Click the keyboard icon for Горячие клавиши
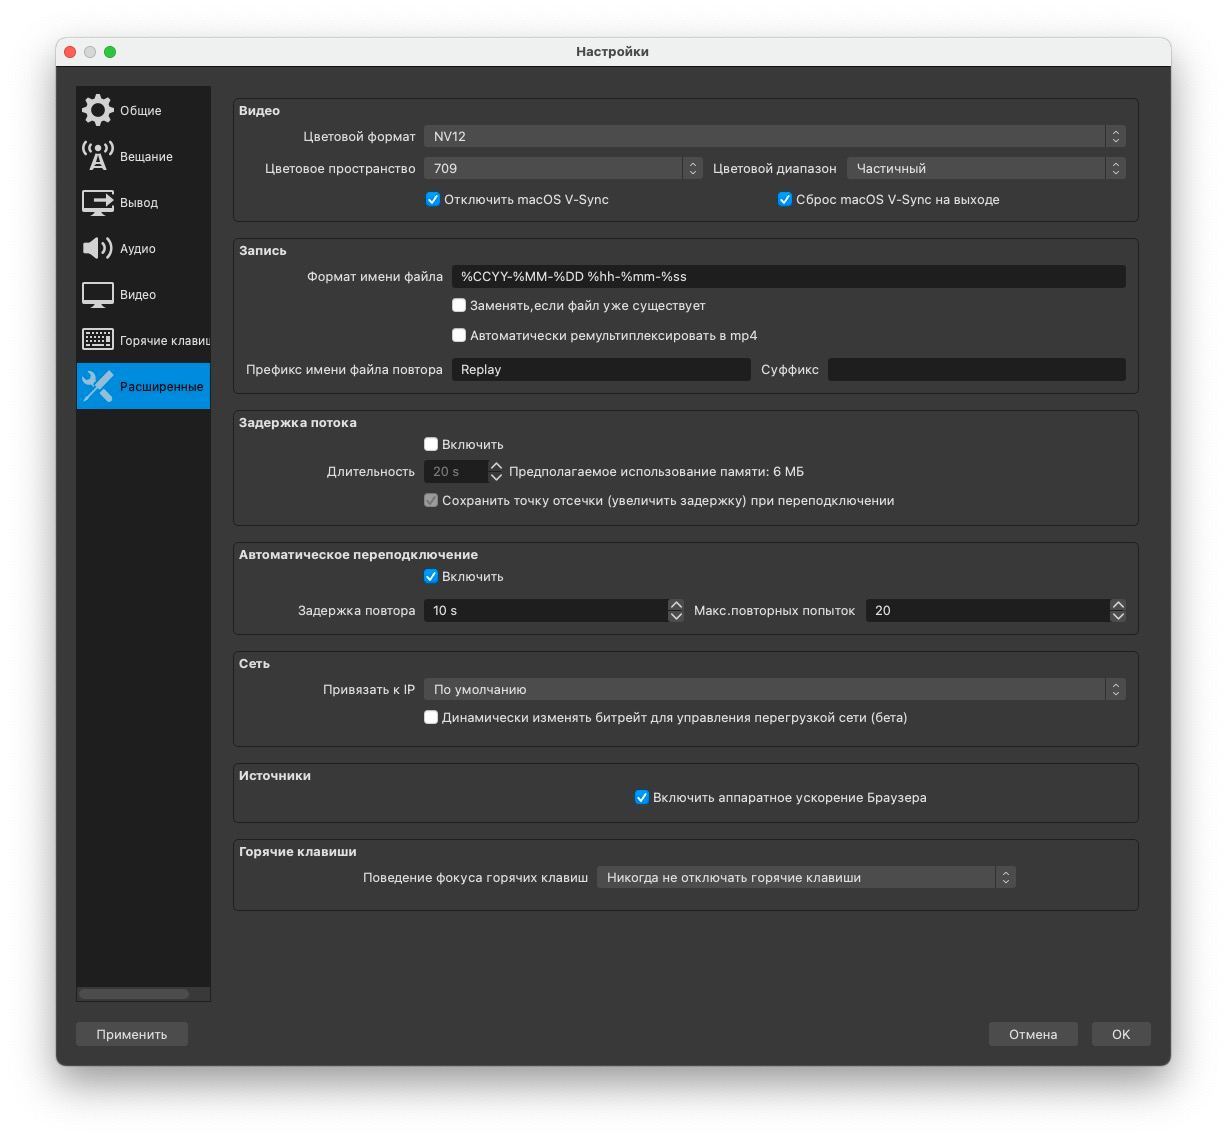 coord(98,340)
